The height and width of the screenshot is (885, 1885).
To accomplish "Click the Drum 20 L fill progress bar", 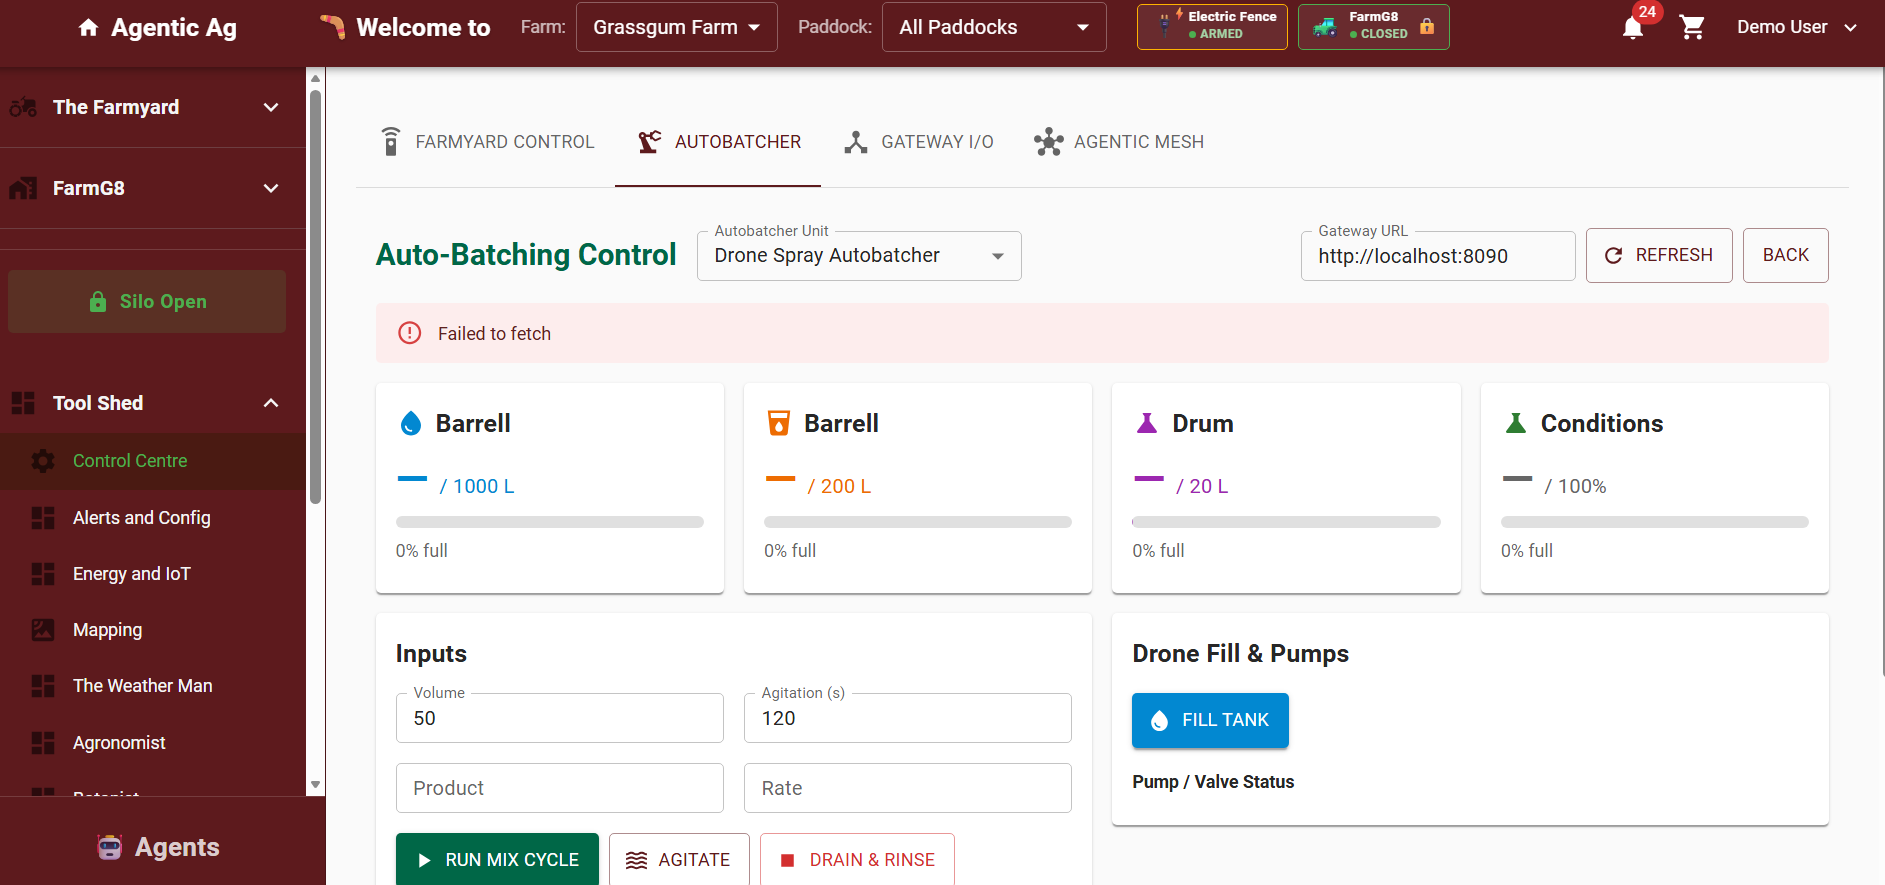I will coord(1286,522).
